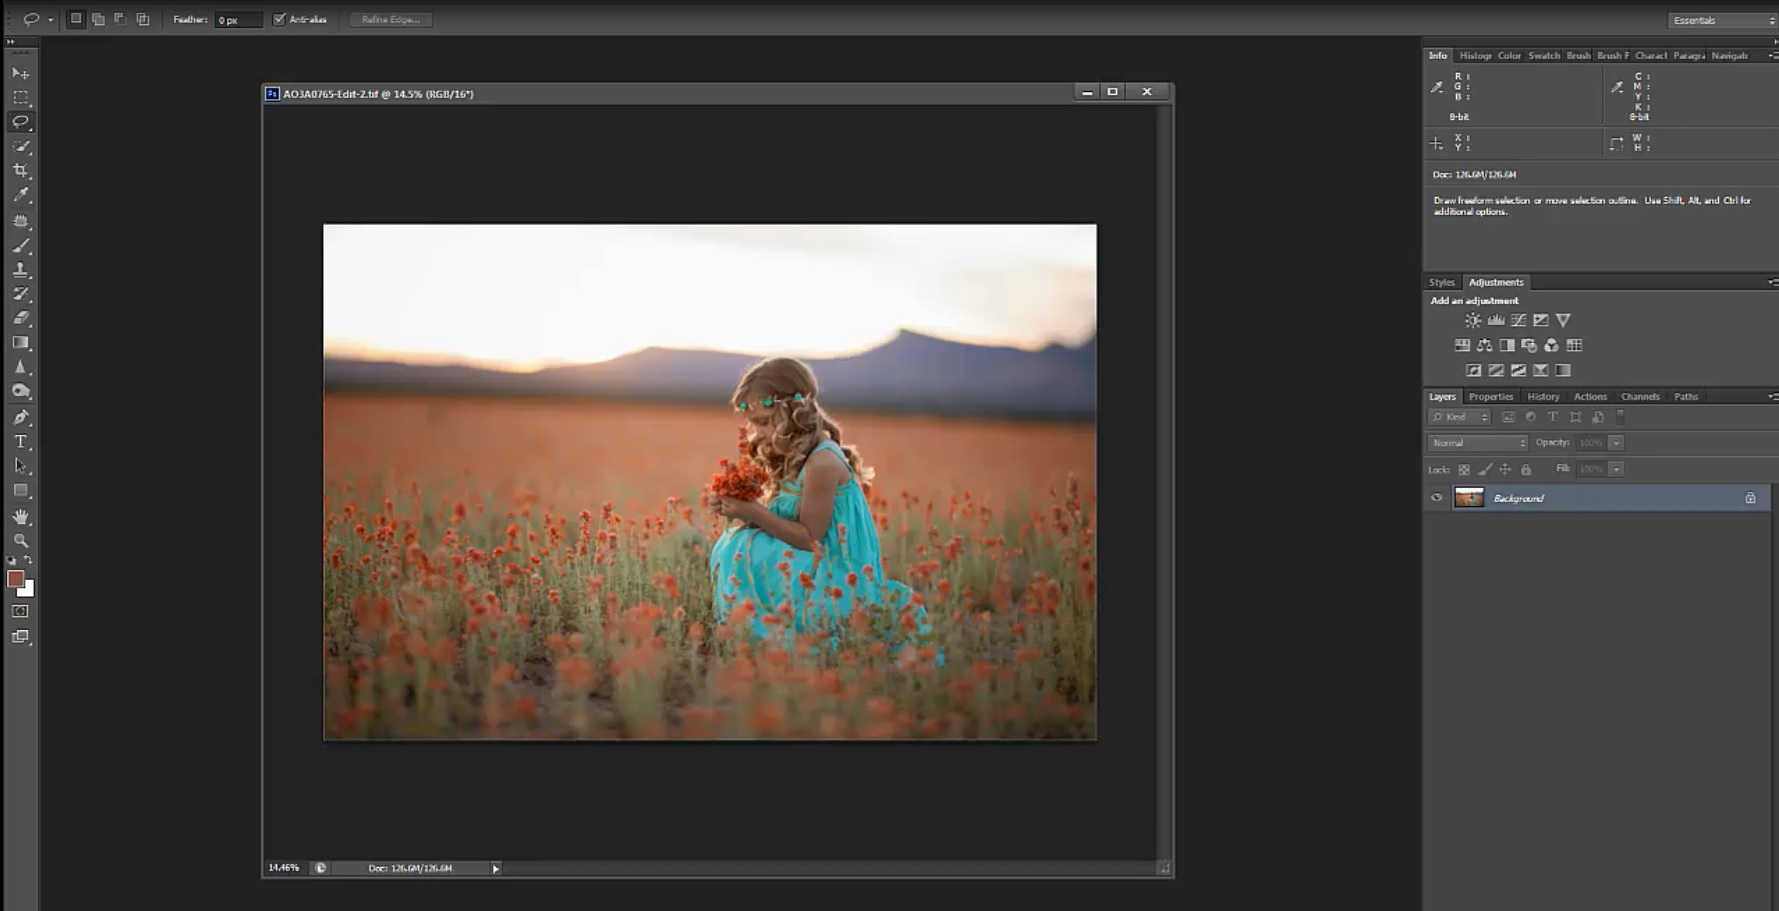Open the Adjustments panel flyout menu
This screenshot has height=911, width=1779.
click(x=1772, y=282)
